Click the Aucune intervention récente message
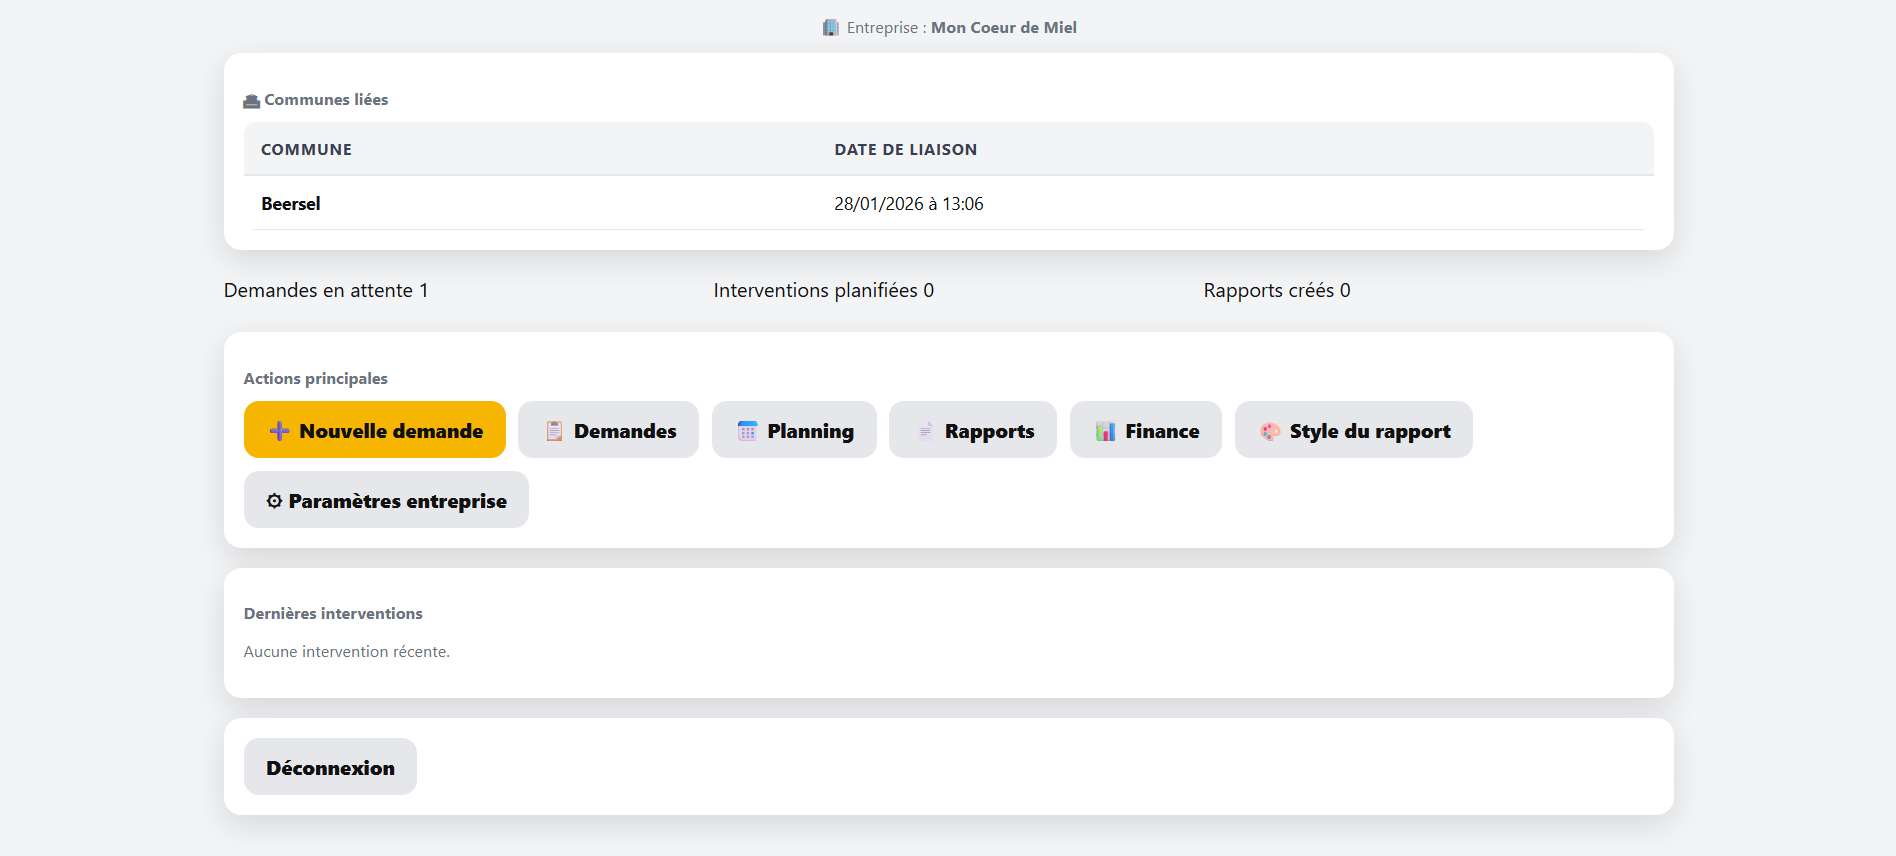This screenshot has height=856, width=1896. point(346,652)
